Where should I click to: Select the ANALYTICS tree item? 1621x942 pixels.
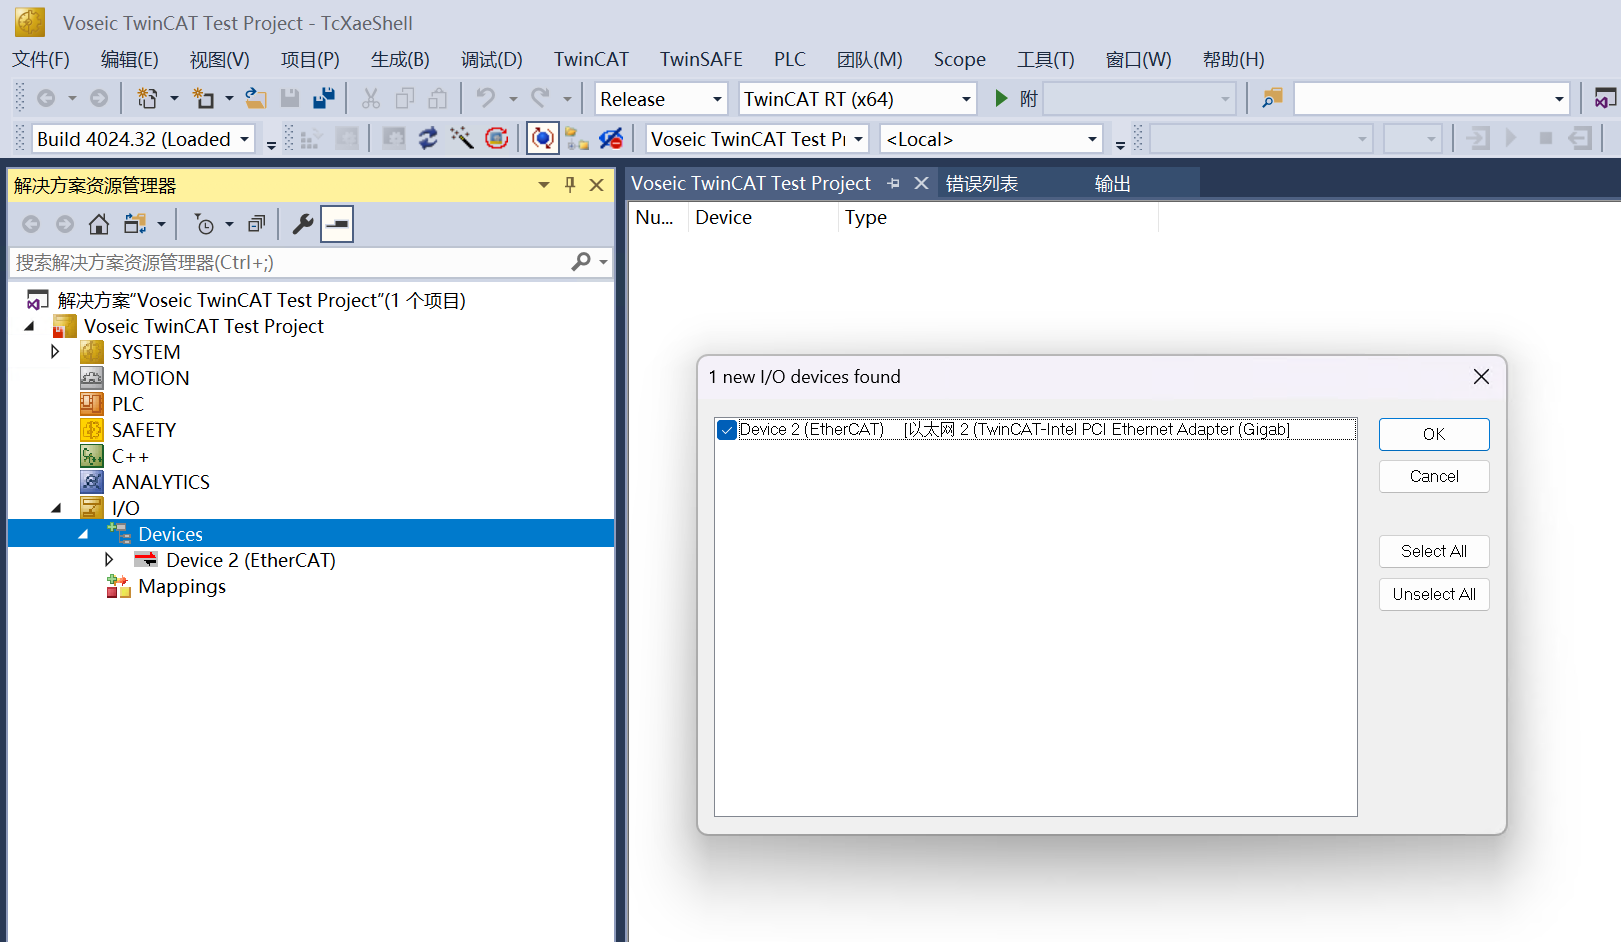click(160, 482)
